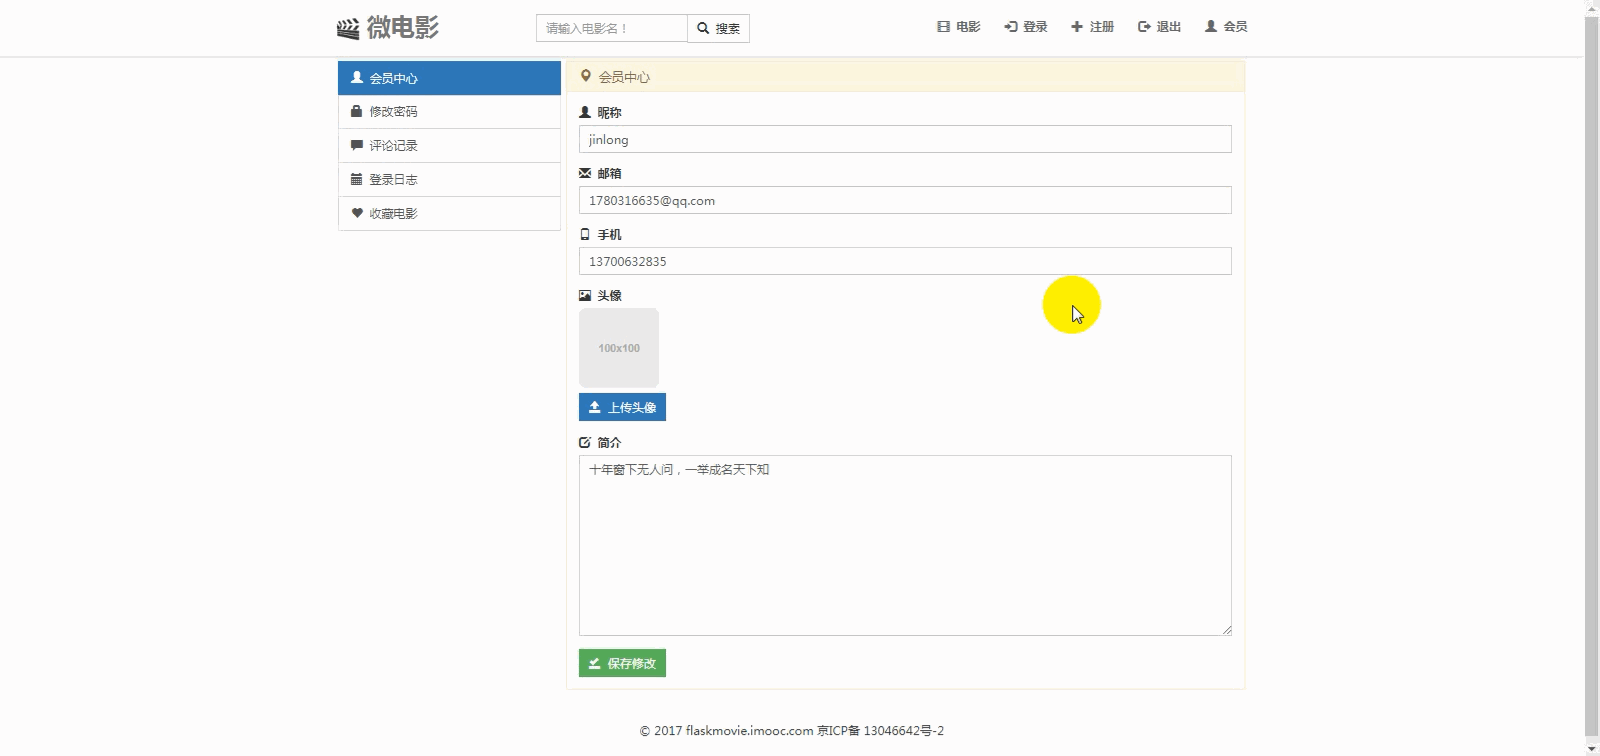Click the edit icon beside 简介 label
The height and width of the screenshot is (756, 1600).
pyautogui.click(x=585, y=442)
